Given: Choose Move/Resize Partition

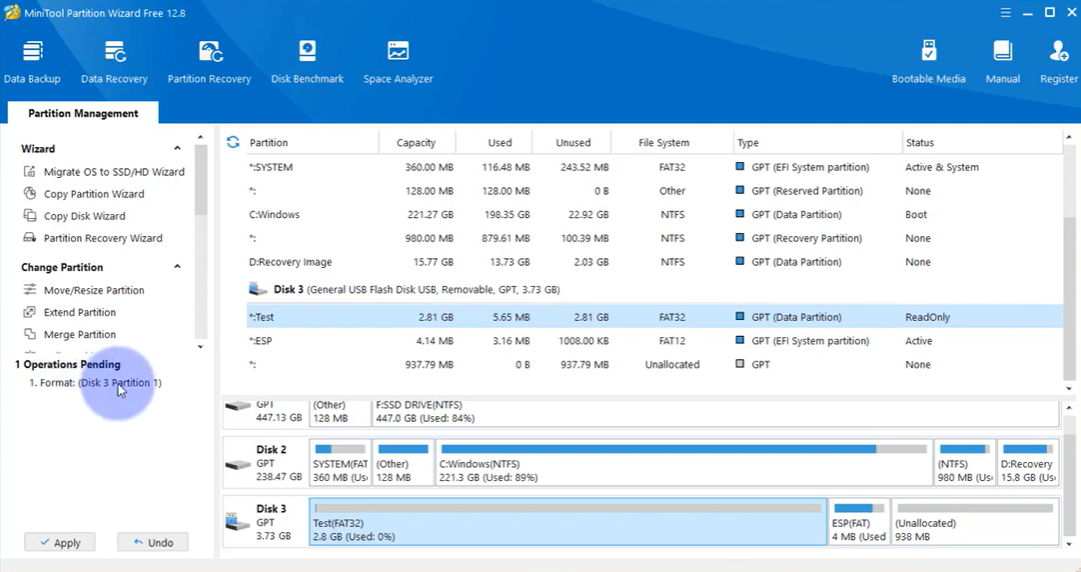Looking at the screenshot, I should [93, 290].
